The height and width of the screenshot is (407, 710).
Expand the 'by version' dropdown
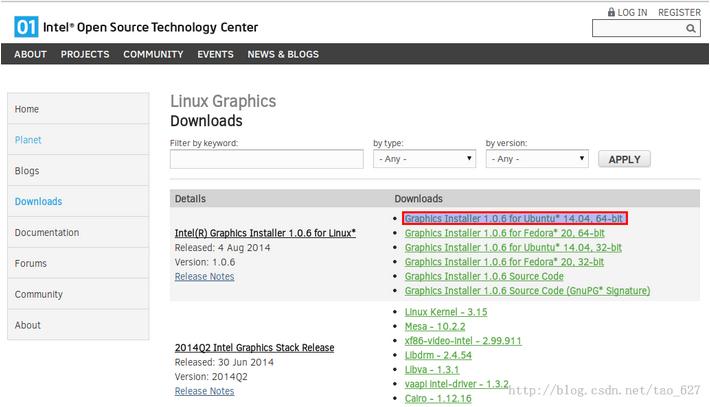[x=537, y=159]
